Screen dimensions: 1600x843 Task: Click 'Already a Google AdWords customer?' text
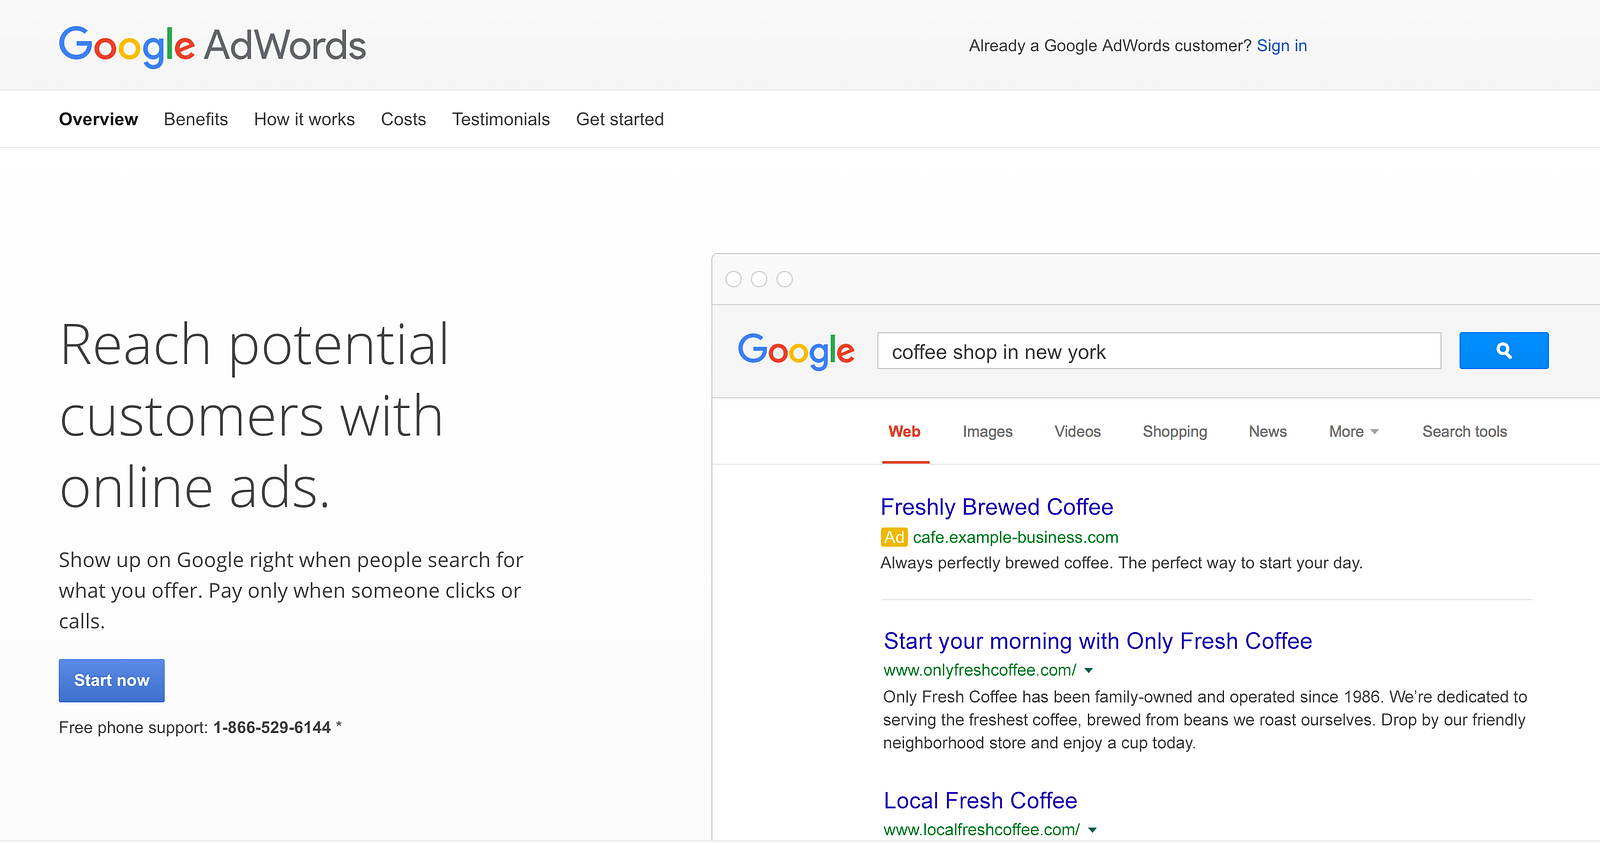coord(1110,46)
